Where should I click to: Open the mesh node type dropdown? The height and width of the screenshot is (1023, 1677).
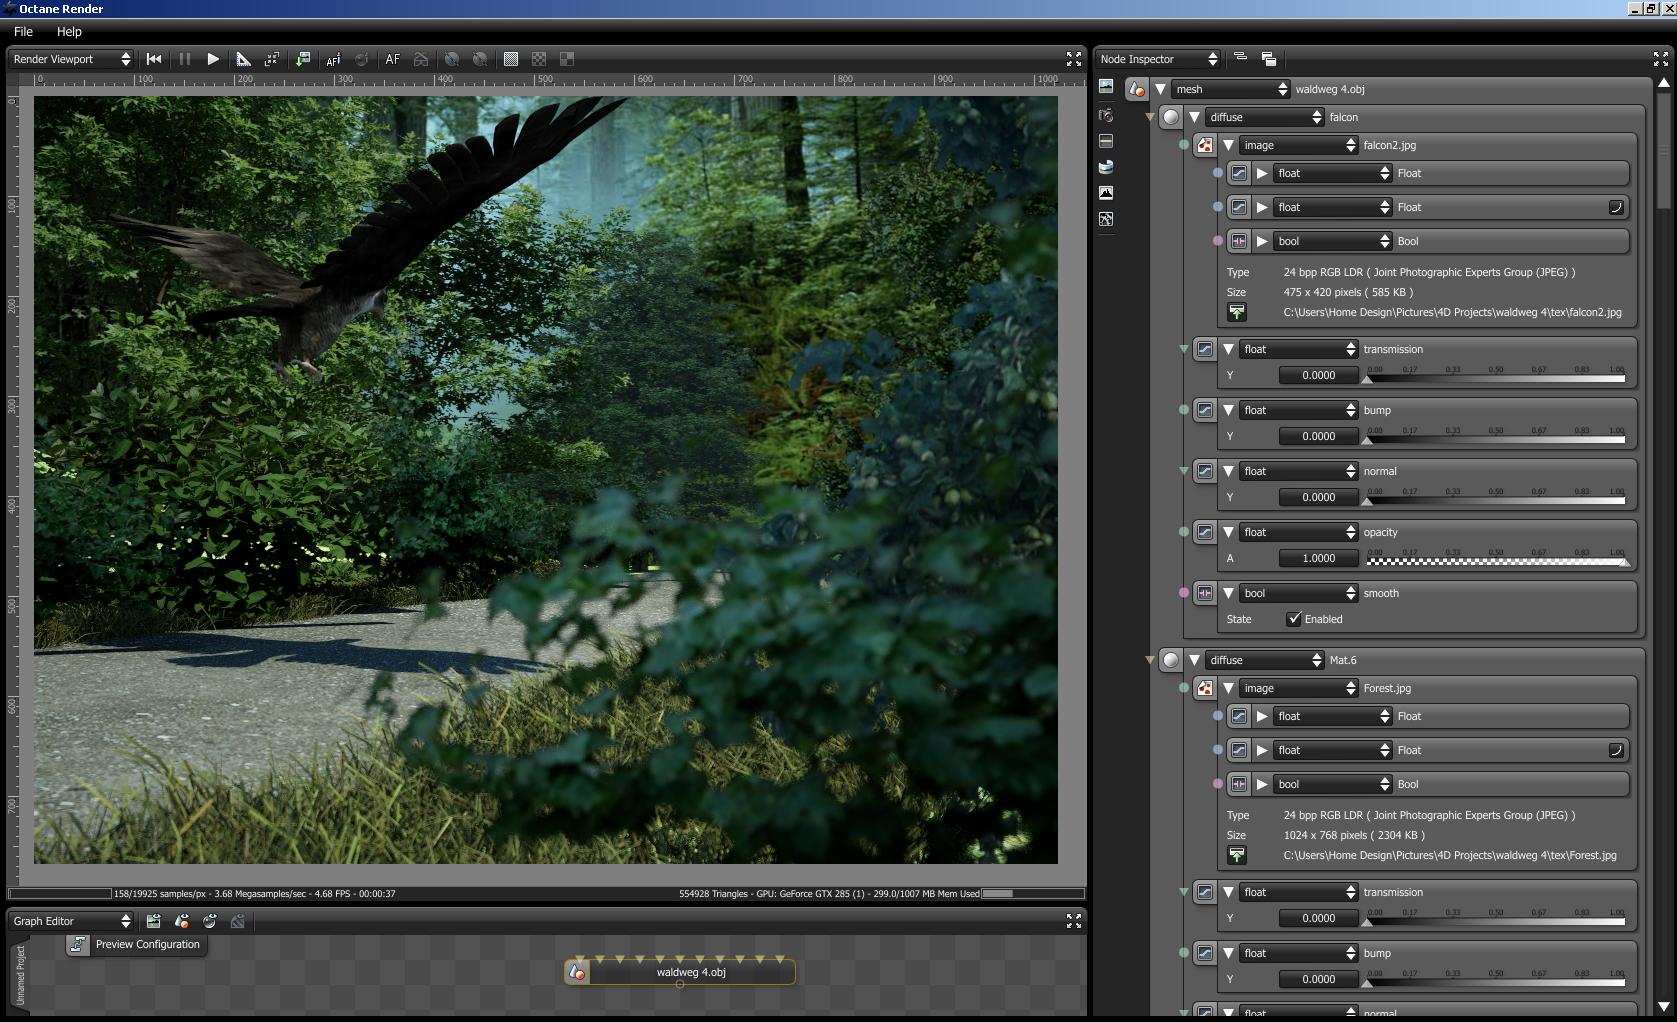click(1231, 89)
